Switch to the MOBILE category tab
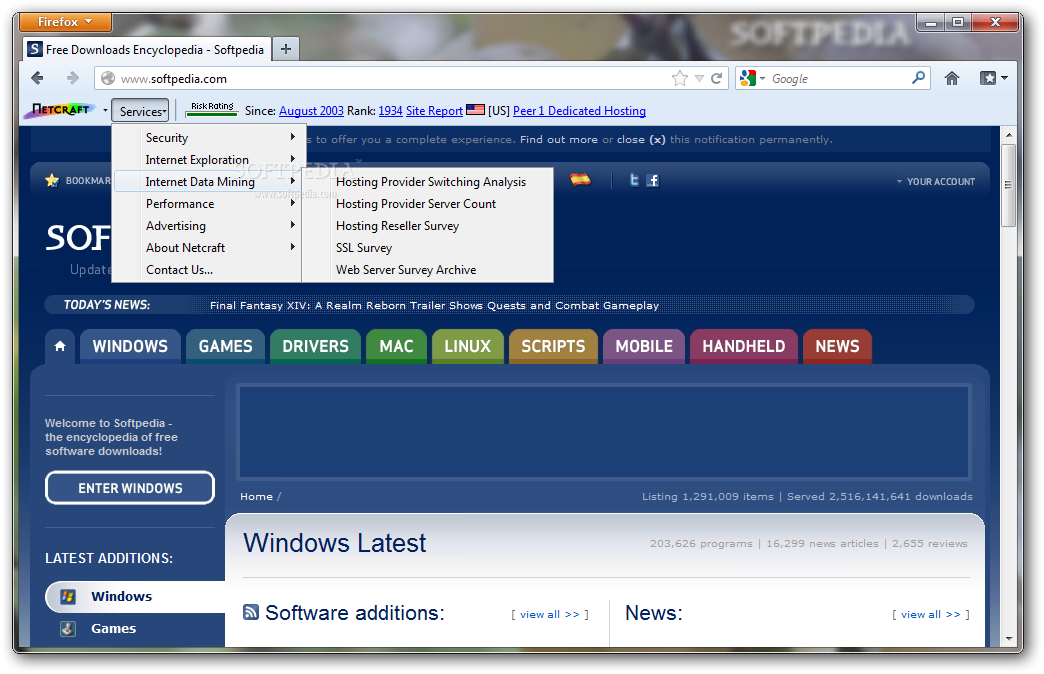Screen dimensions: 1044x674 [644, 346]
